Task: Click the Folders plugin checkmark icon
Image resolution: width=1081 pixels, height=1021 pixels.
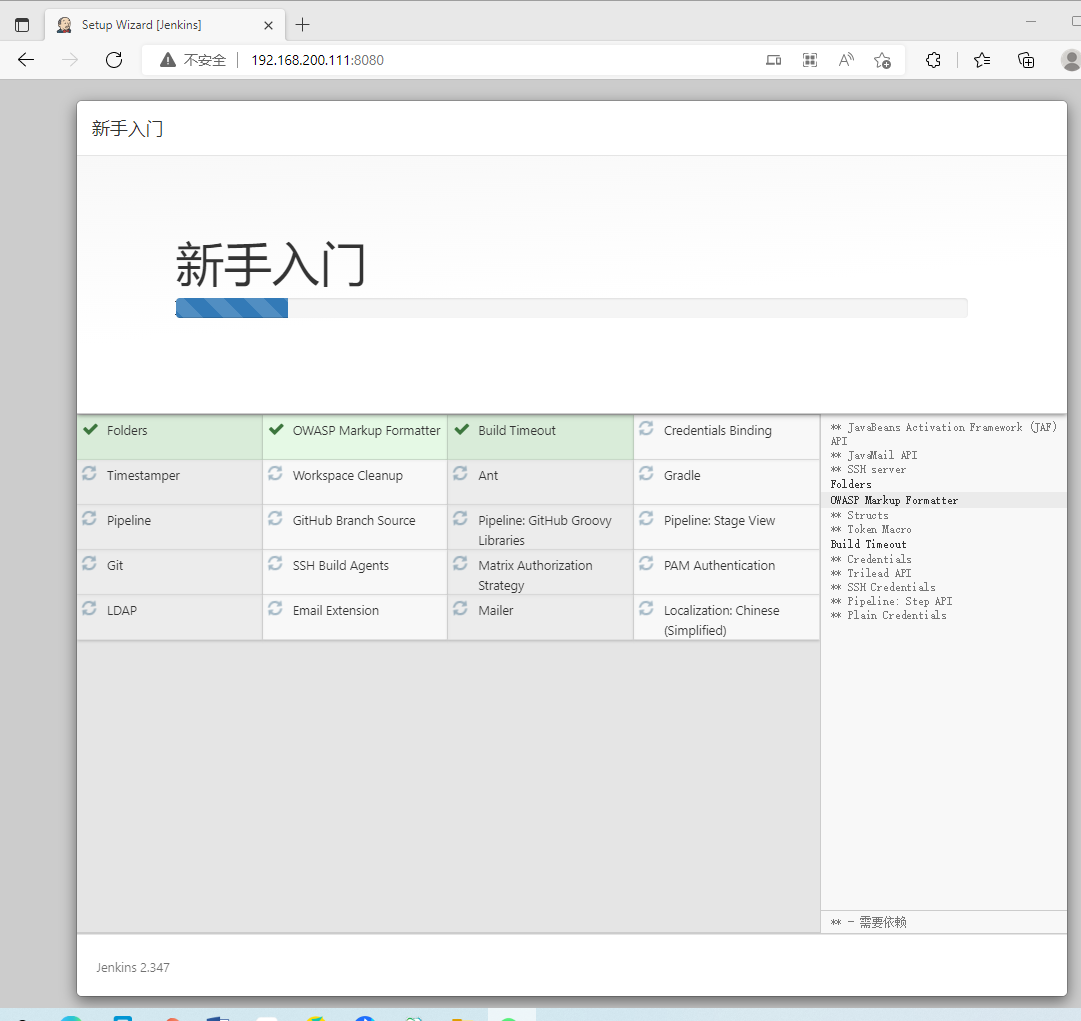Action: pyautogui.click(x=90, y=429)
